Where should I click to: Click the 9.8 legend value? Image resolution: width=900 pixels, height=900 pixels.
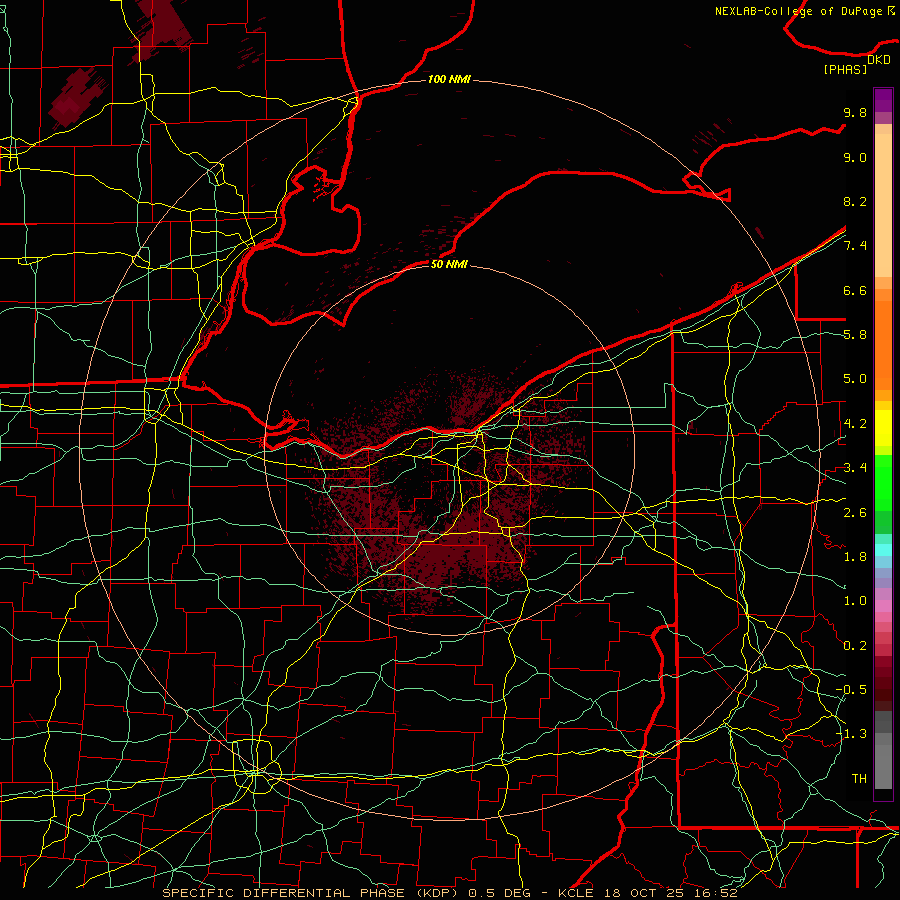pos(855,112)
